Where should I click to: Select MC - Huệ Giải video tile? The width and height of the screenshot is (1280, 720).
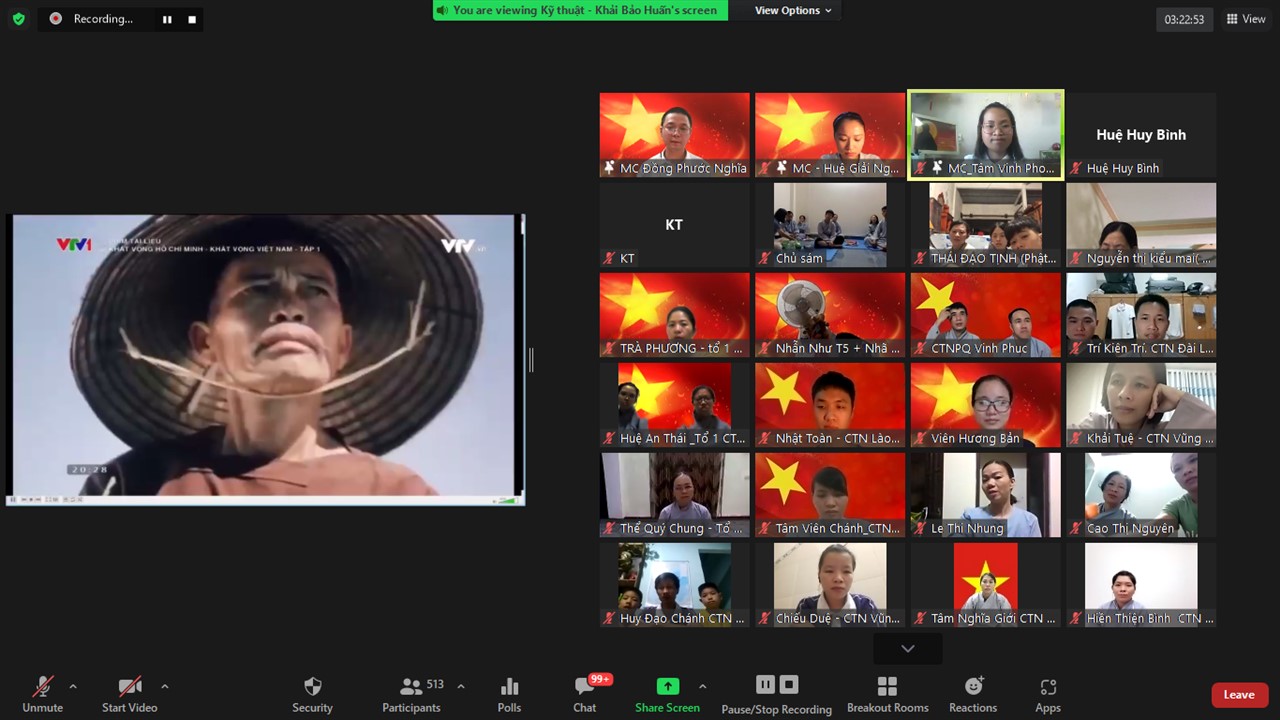click(x=830, y=135)
